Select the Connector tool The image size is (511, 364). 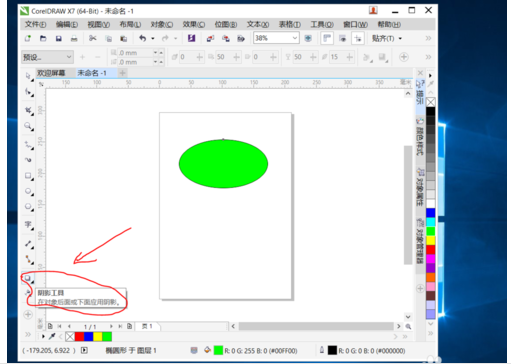click(28, 259)
